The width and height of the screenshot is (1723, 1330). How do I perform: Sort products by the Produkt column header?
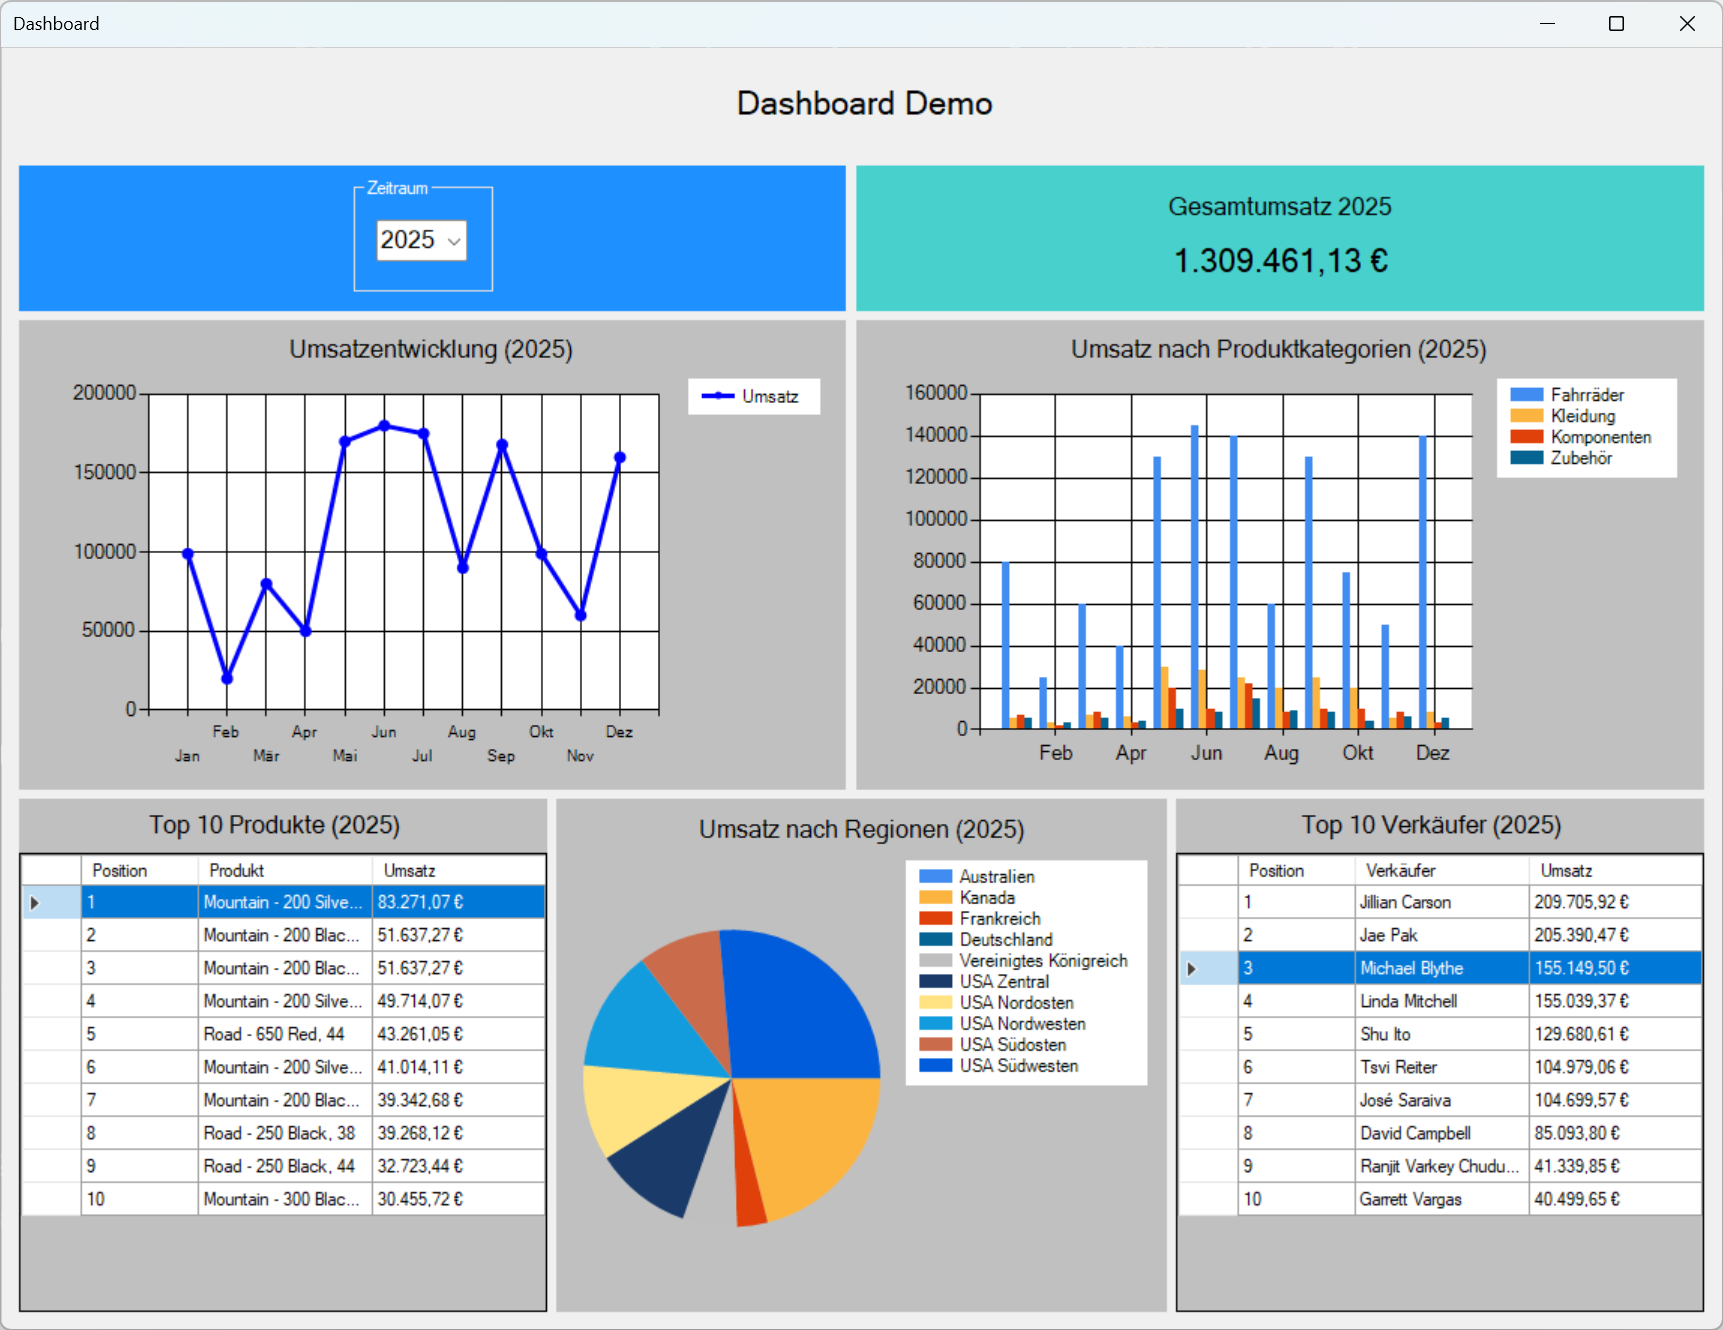pyautogui.click(x=284, y=870)
